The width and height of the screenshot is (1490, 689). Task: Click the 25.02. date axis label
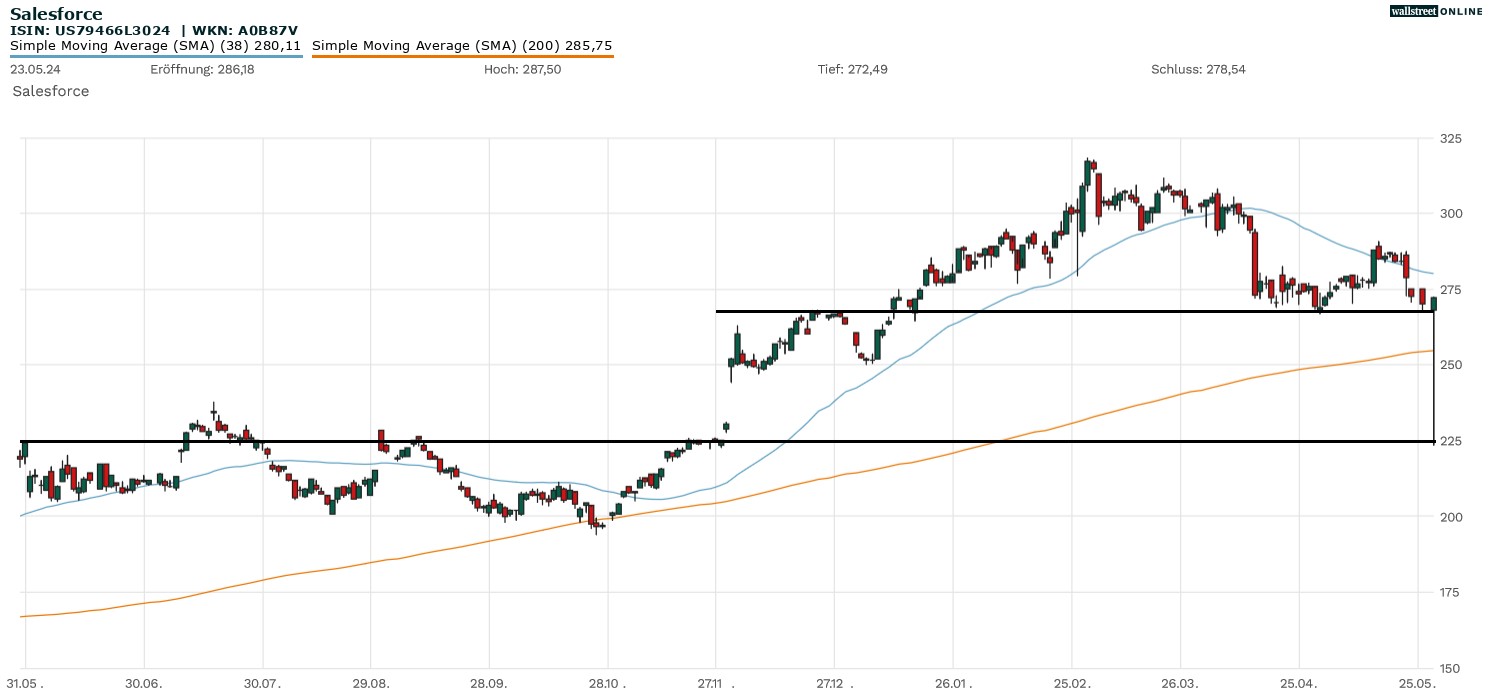click(x=1072, y=682)
